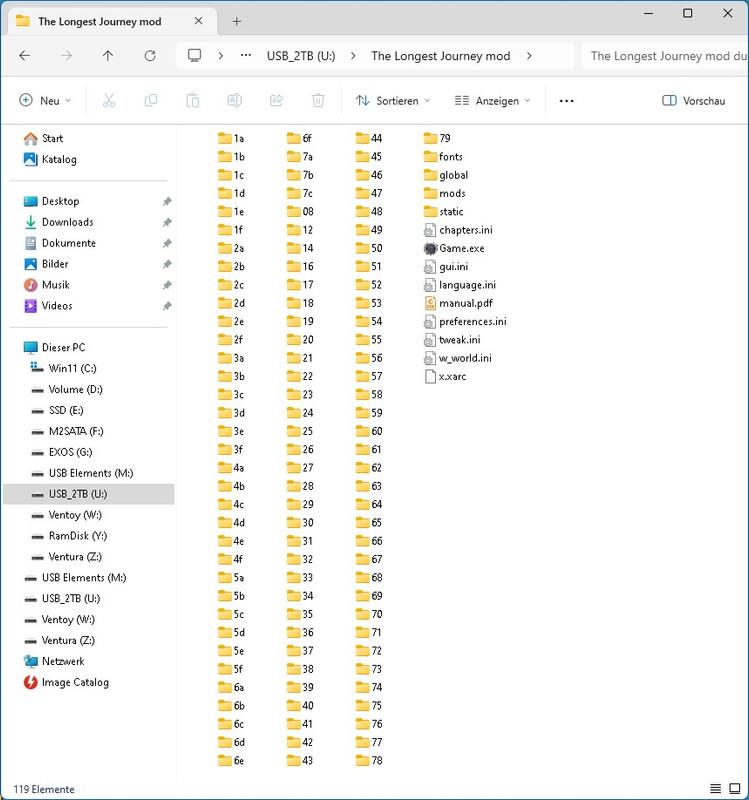
Task: Expand chevron after The Longest Journey mod
Action: 529,56
